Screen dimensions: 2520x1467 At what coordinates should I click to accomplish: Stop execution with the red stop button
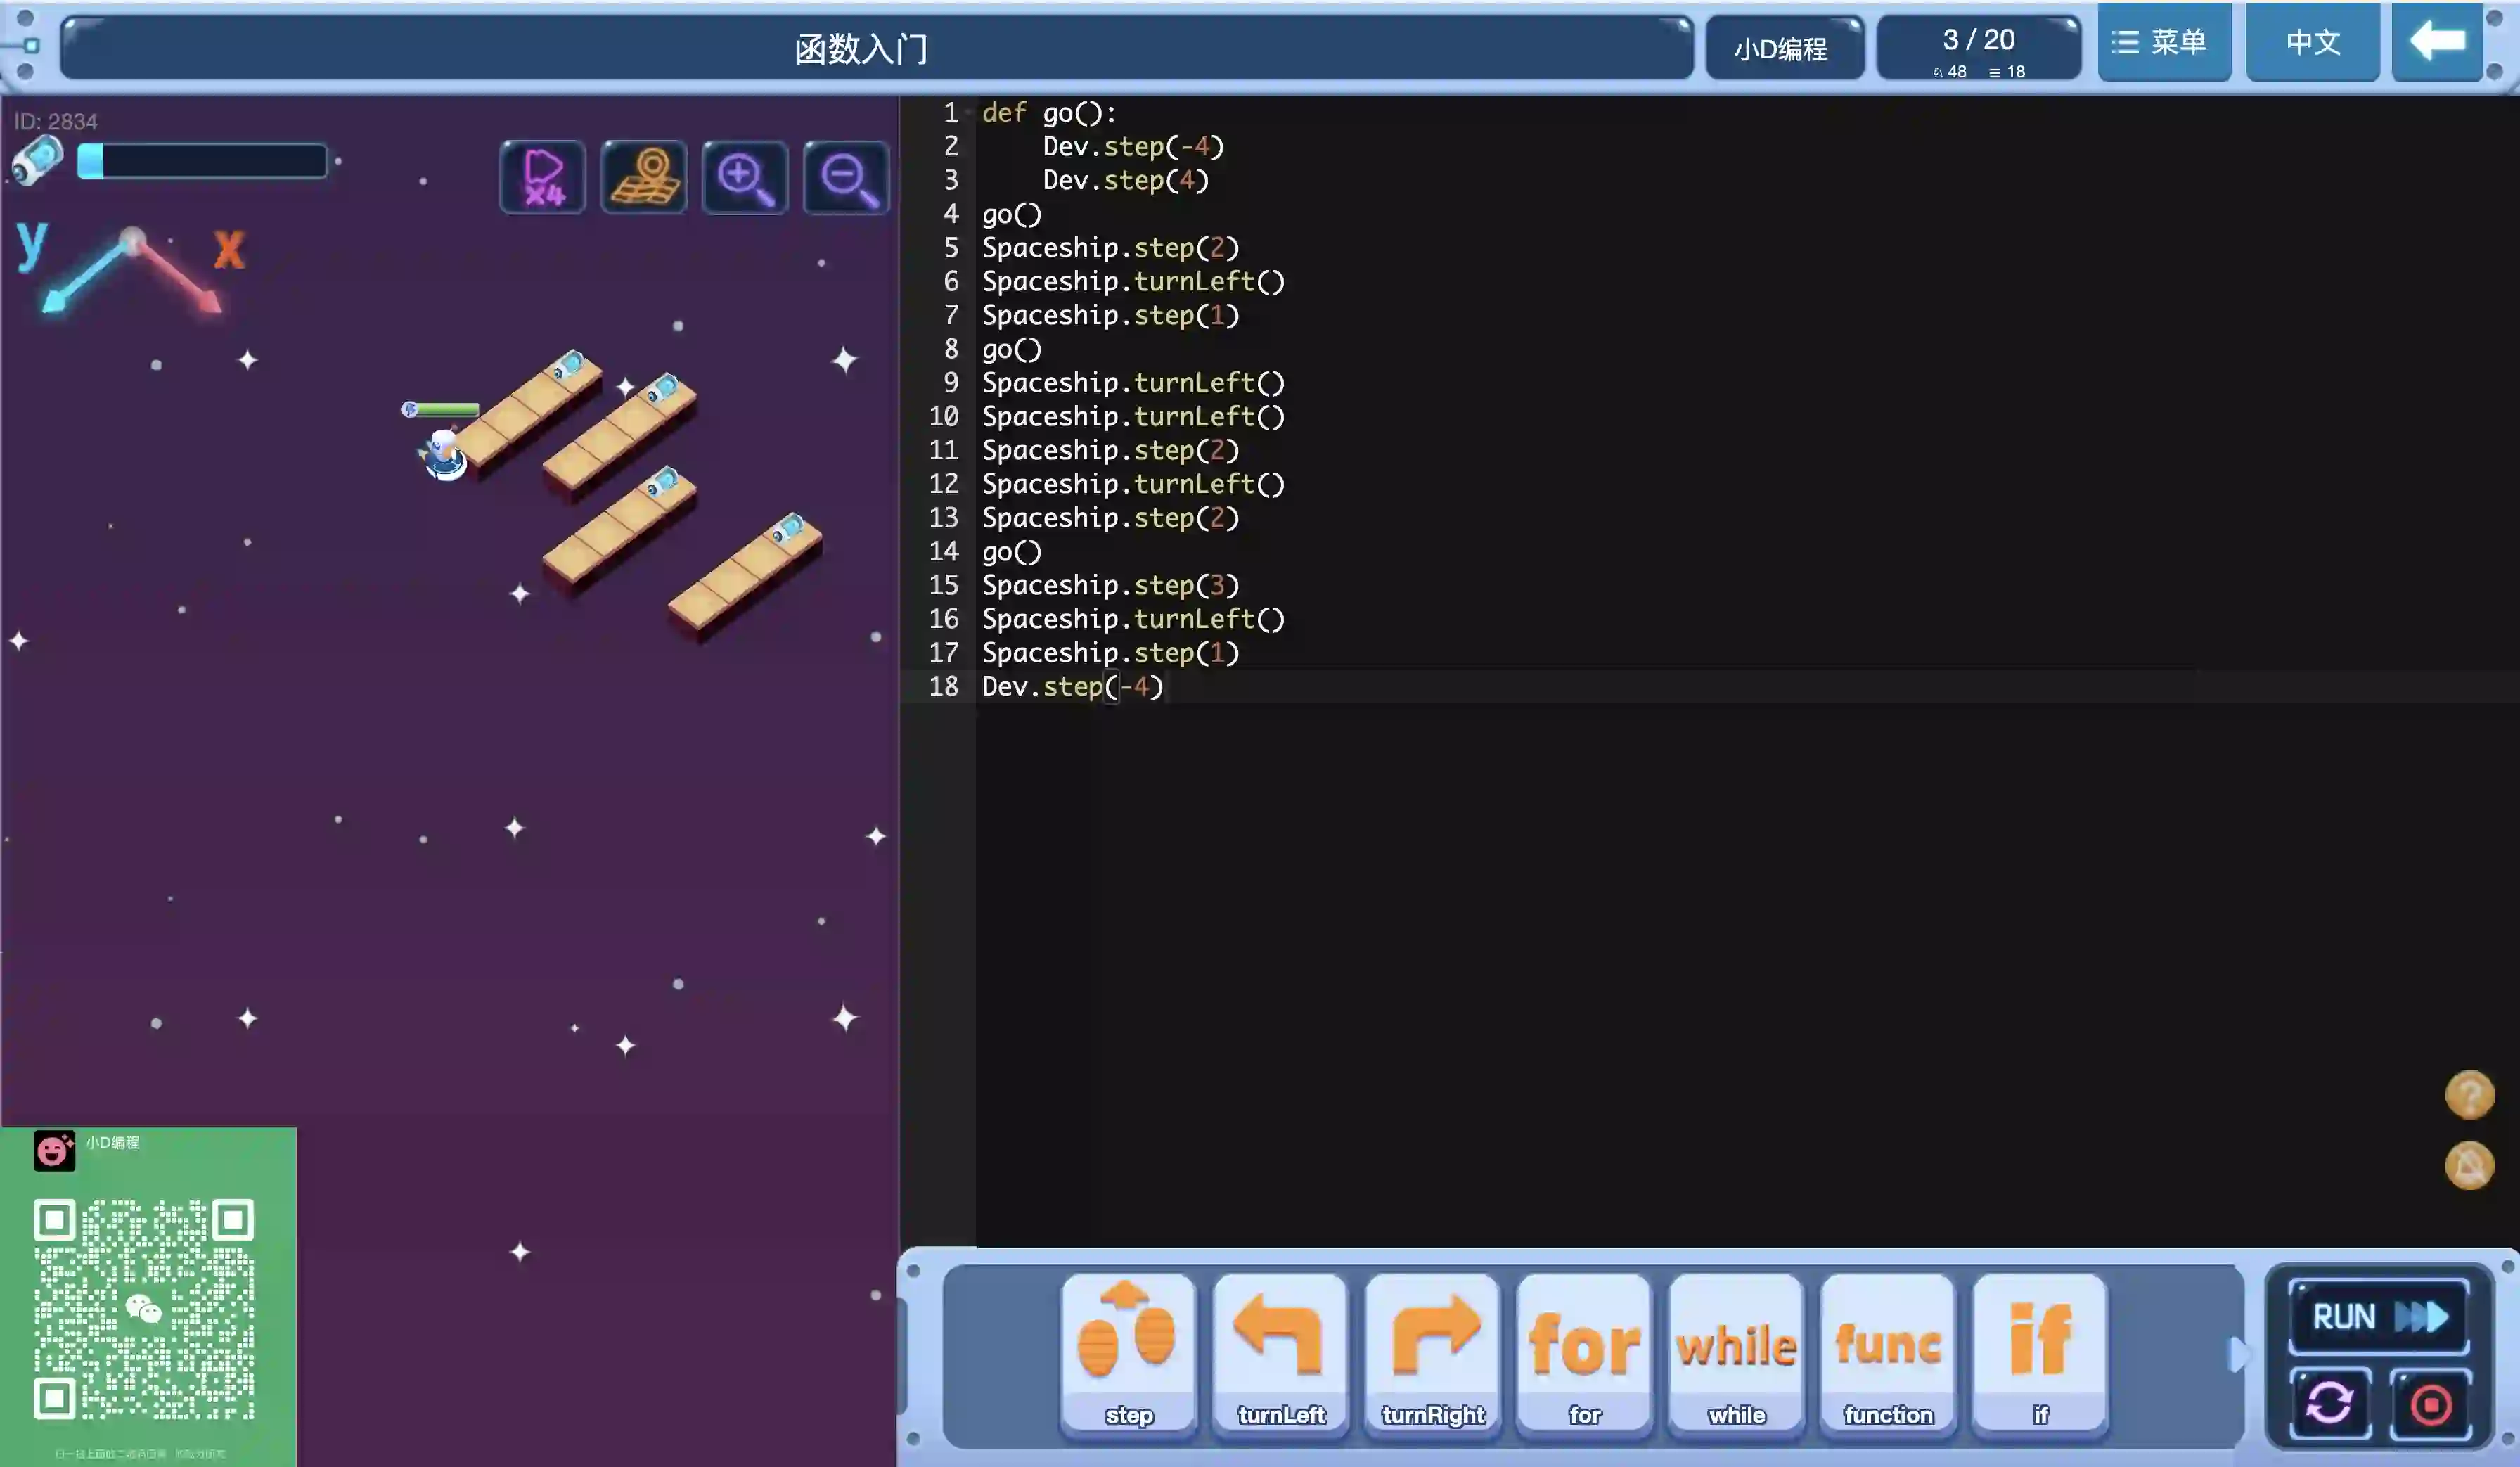2430,1403
